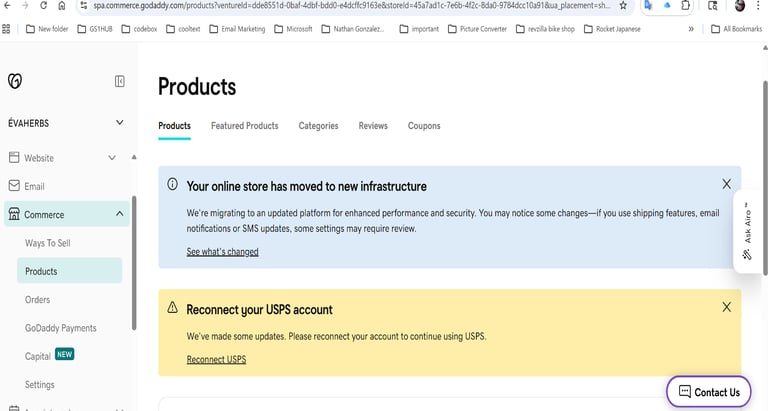
Task: Open the Contact Us chat button
Action: (x=708, y=392)
